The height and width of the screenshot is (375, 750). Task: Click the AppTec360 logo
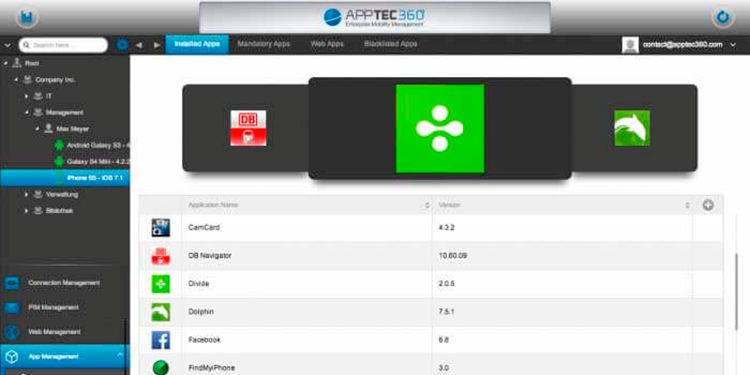(375, 17)
